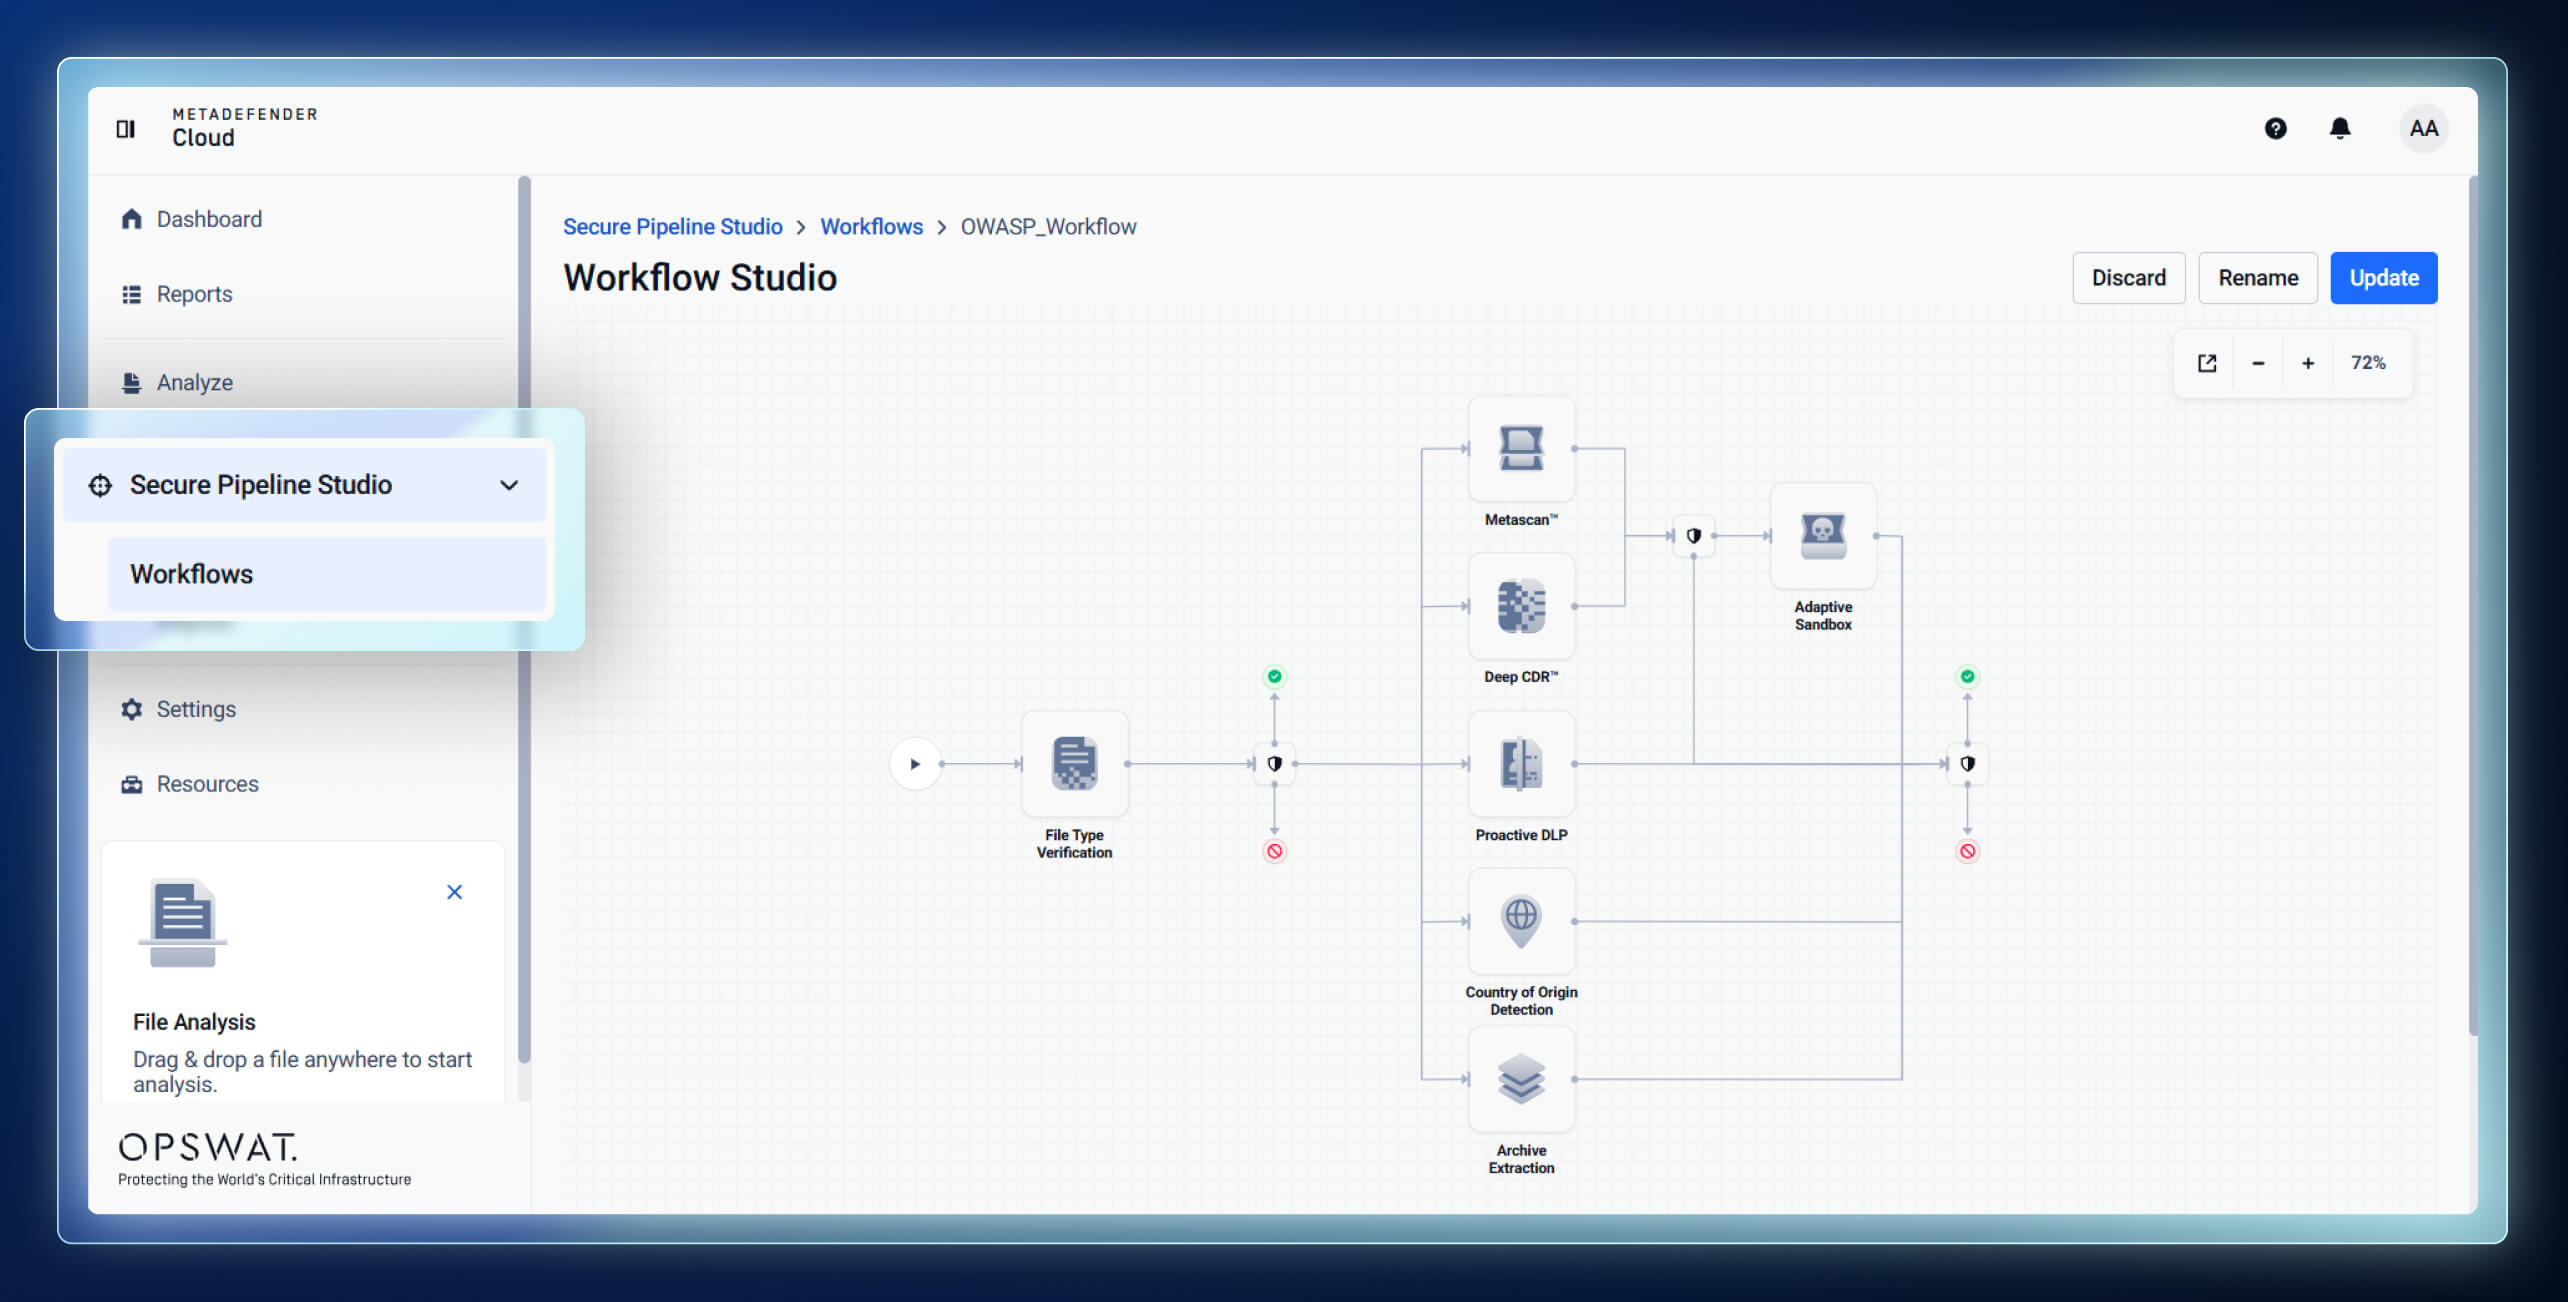Click the Adaptive Sandbox node icon
This screenshot has width=2568, height=1302.
coord(1822,535)
